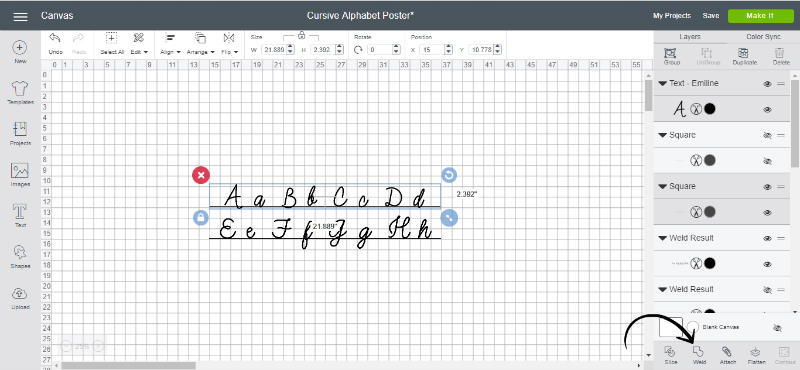Click the lock handle on selection
Screen dimensions: 800x370
pos(201,217)
